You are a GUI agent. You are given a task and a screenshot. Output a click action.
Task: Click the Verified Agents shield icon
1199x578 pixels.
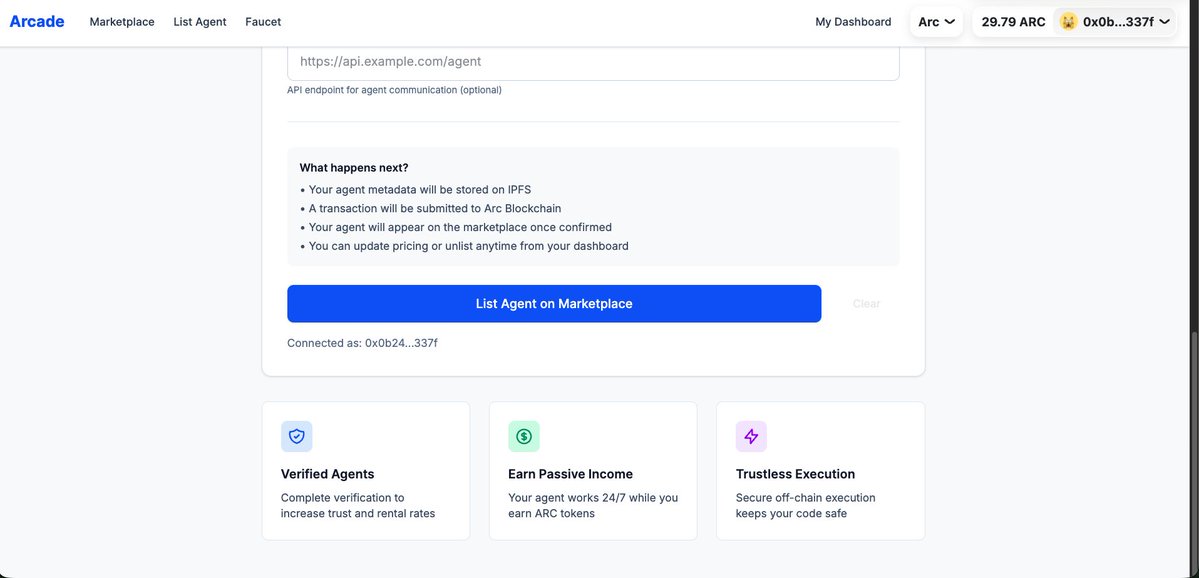(x=297, y=437)
